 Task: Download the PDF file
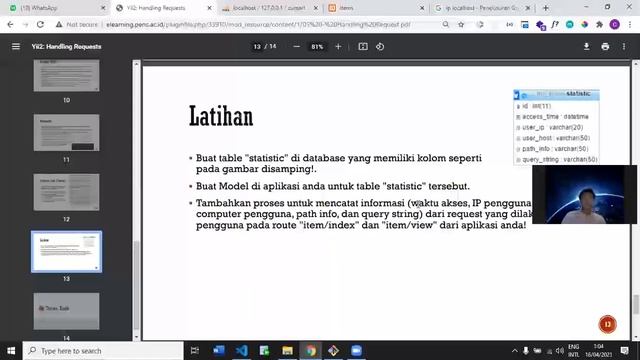coord(586,47)
